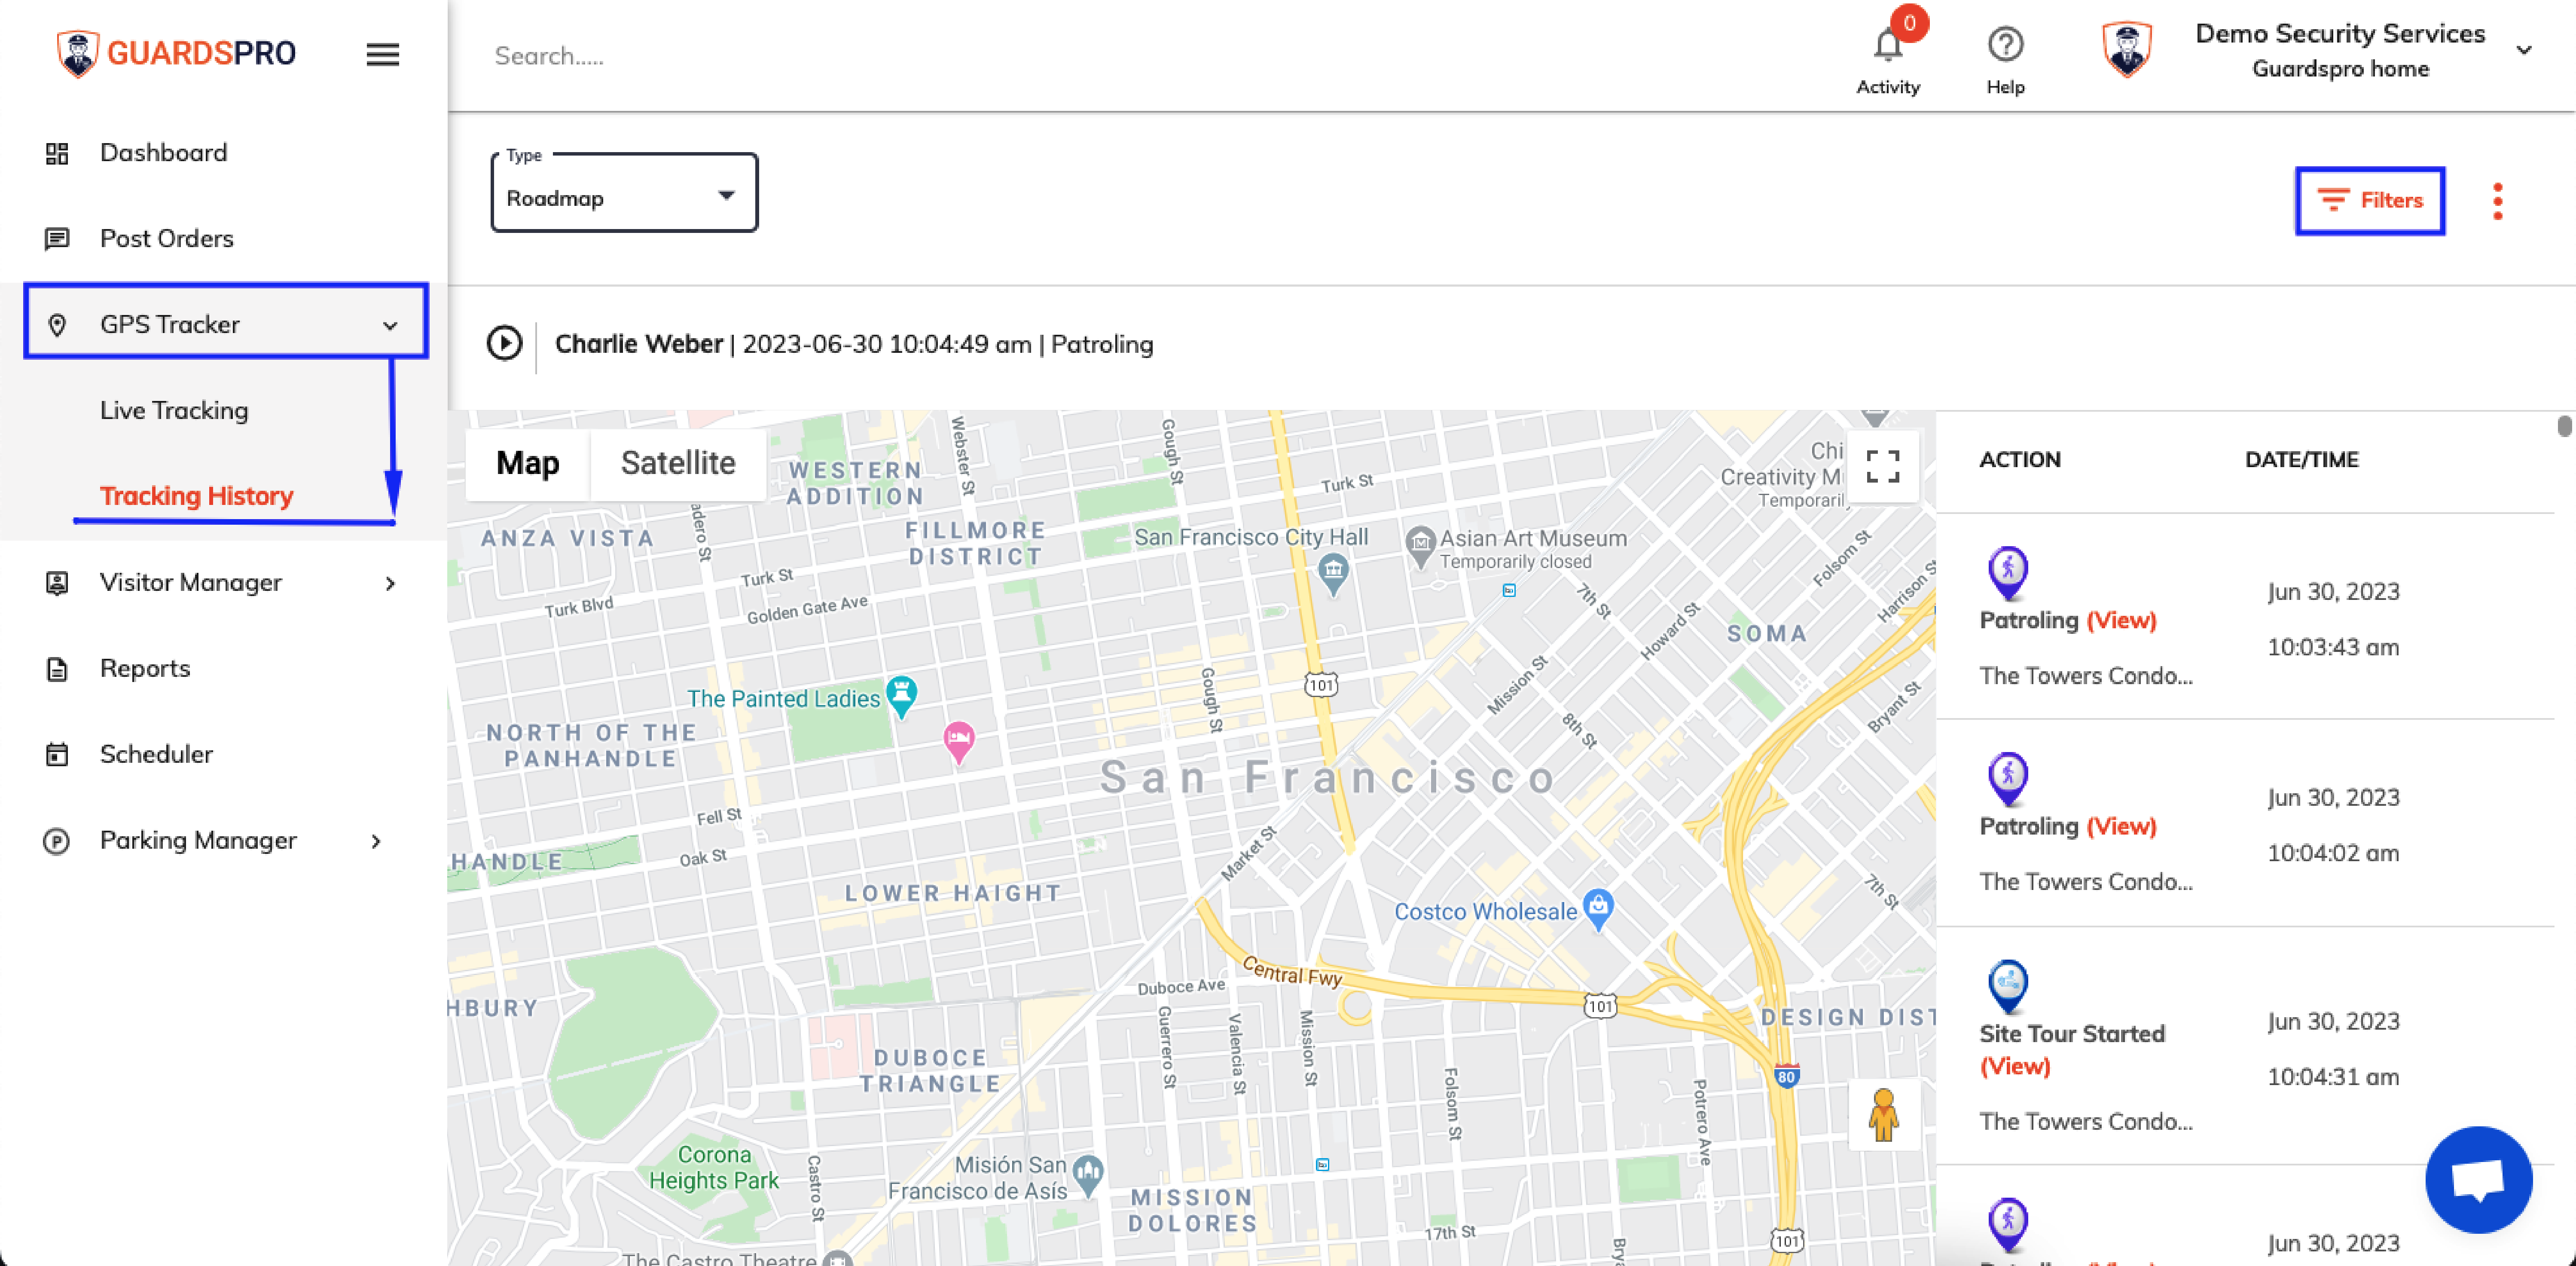This screenshot has width=2576, height=1266.
Task: Go to Post Orders in the sidebar
Action: pyautogui.click(x=167, y=238)
